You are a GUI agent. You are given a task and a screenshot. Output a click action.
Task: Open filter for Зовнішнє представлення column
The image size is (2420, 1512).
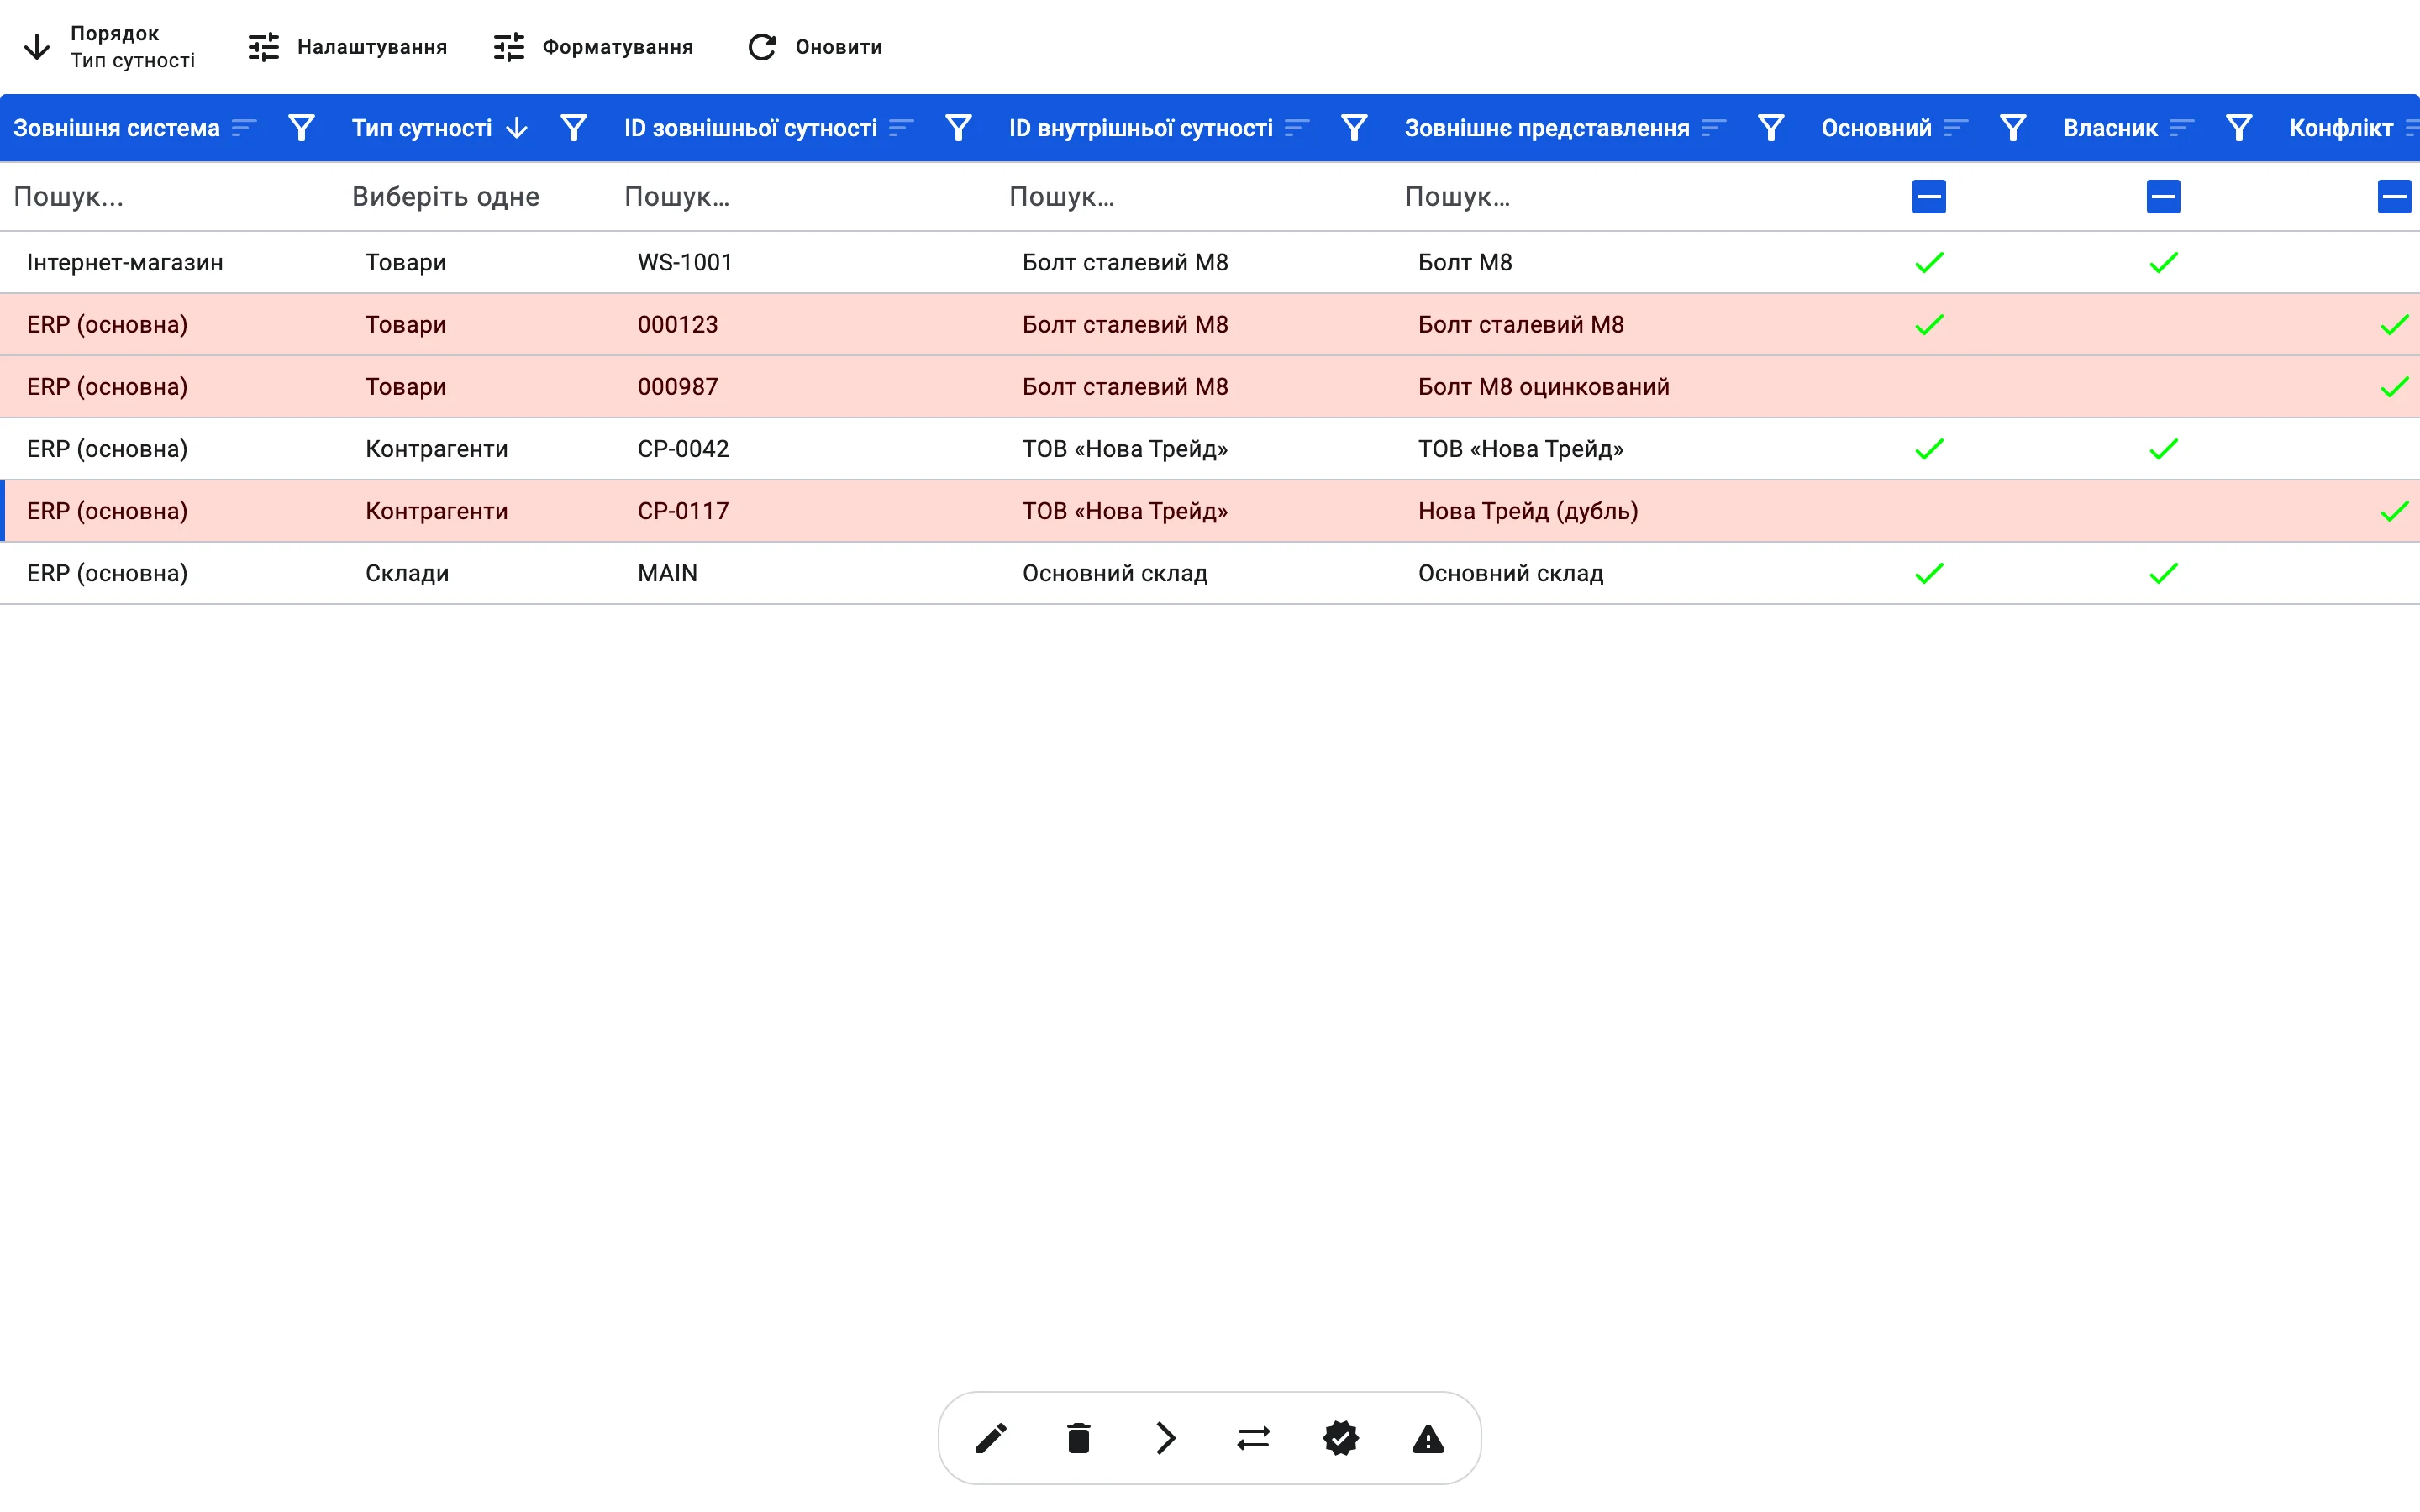pyautogui.click(x=1771, y=128)
